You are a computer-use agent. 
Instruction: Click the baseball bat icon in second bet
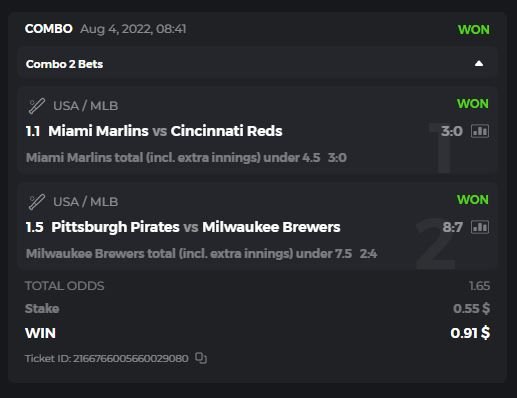[37, 202]
